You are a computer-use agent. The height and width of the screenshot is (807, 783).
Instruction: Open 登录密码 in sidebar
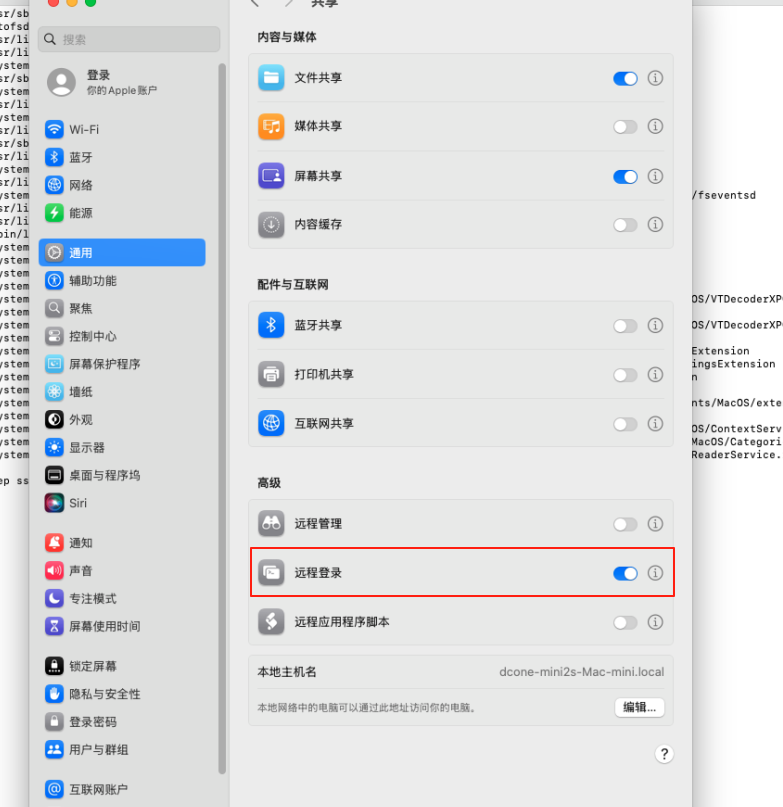[x=122, y=722]
